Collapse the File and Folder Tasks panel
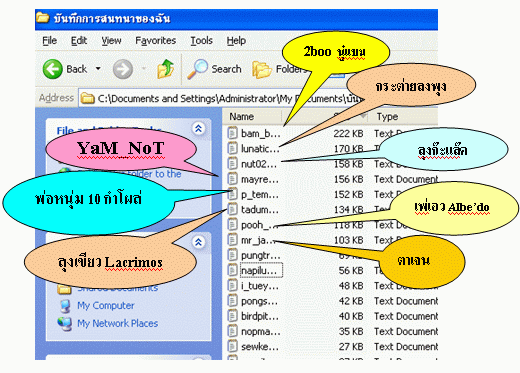 (x=198, y=128)
